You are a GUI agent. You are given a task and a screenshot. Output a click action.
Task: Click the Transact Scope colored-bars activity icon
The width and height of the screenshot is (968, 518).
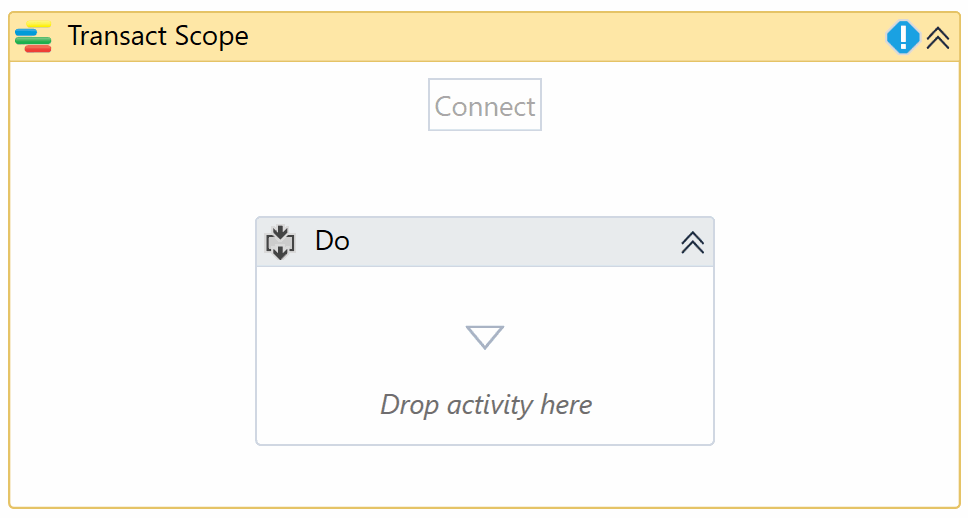pyautogui.click(x=33, y=37)
